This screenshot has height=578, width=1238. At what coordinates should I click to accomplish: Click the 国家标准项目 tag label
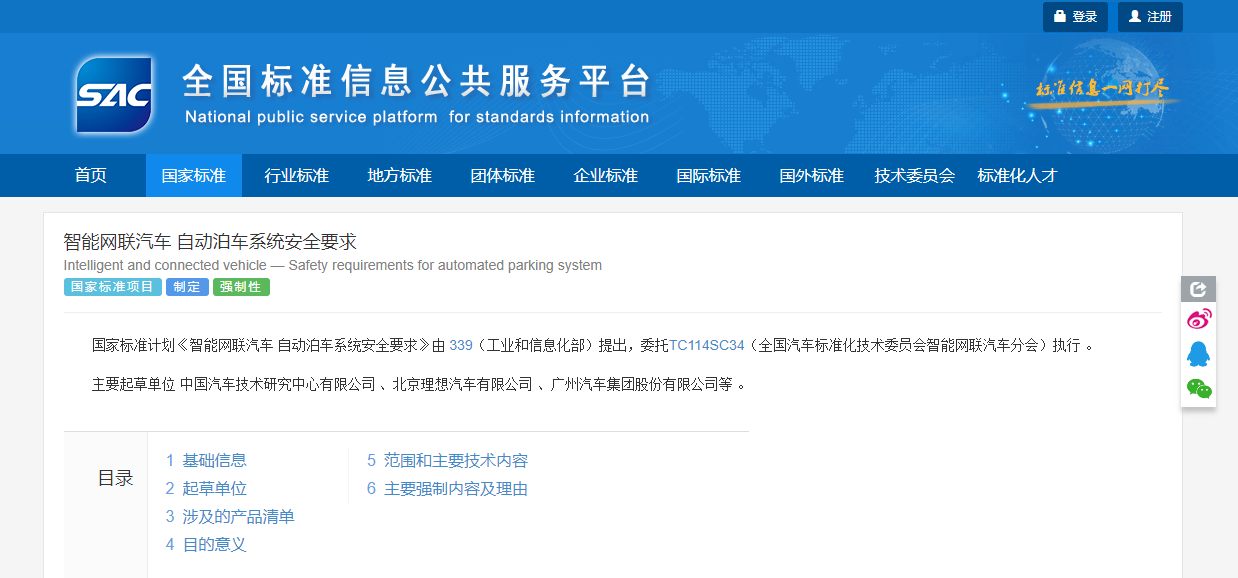pyautogui.click(x=112, y=287)
